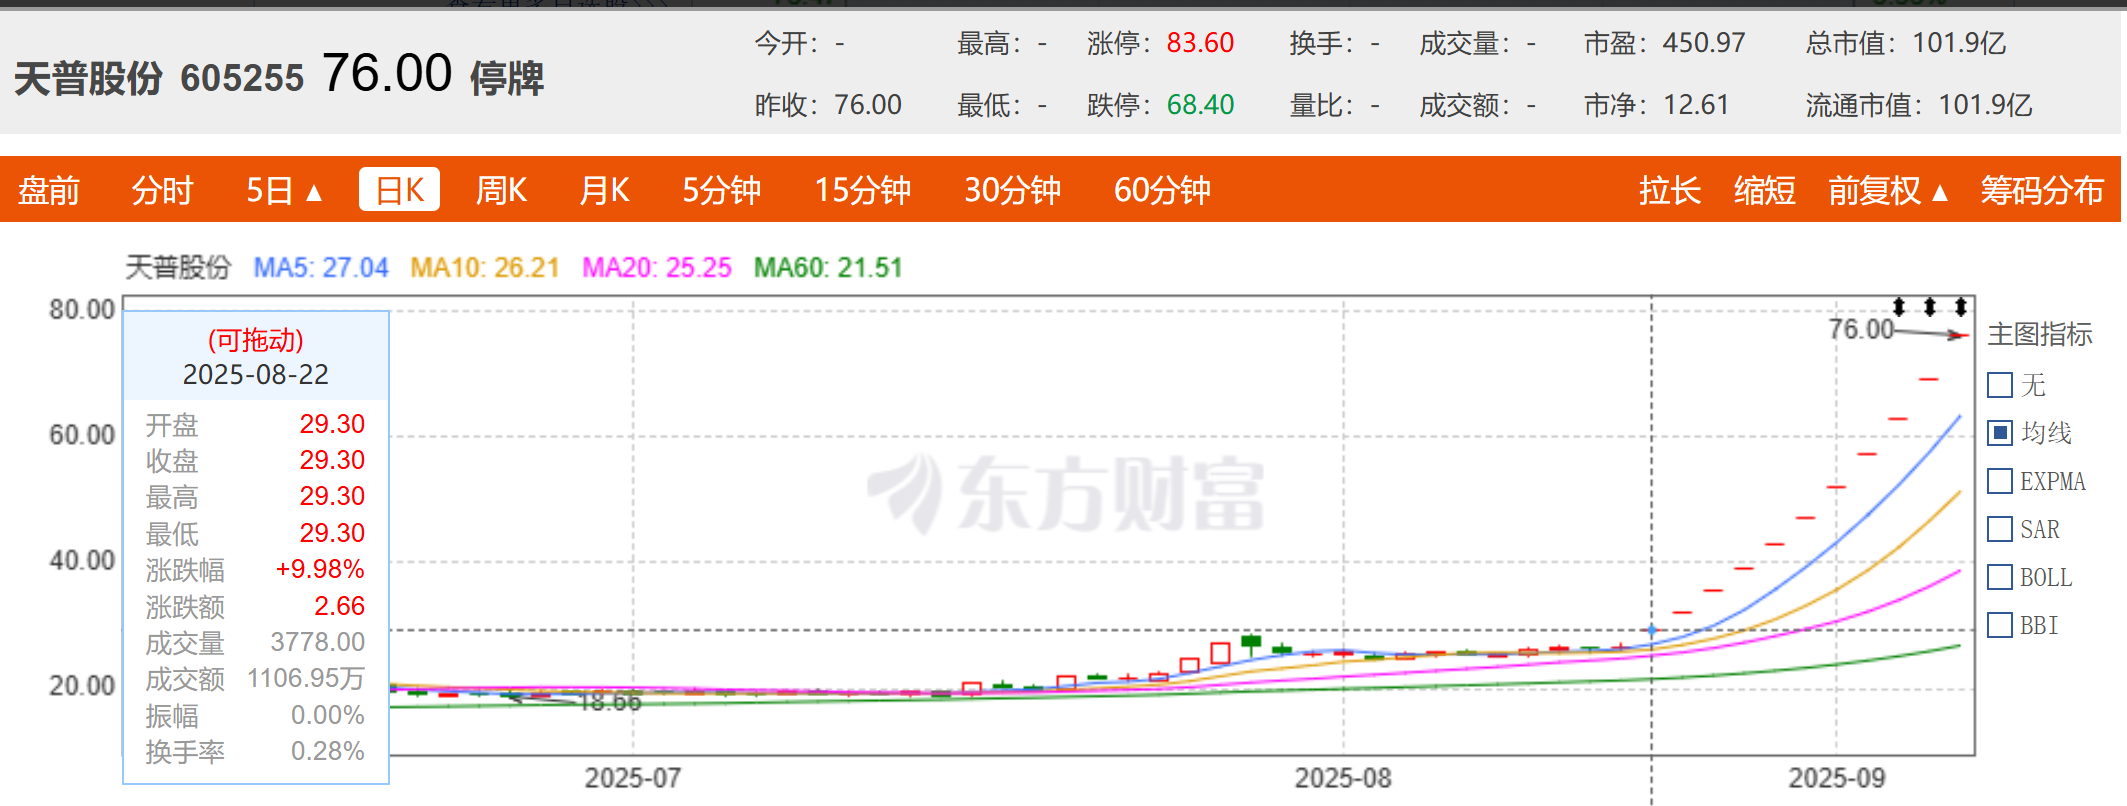Viewport: 2127px width, 806px height.
Task: Enable the BBI indicator checkbox
Action: click(x=2000, y=625)
